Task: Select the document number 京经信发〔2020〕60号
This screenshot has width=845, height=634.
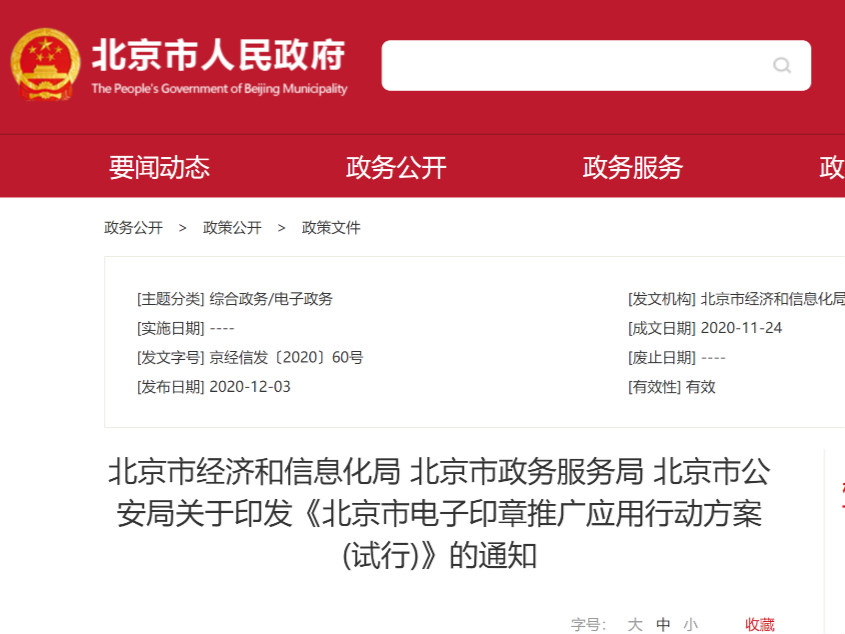Action: [x=286, y=357]
